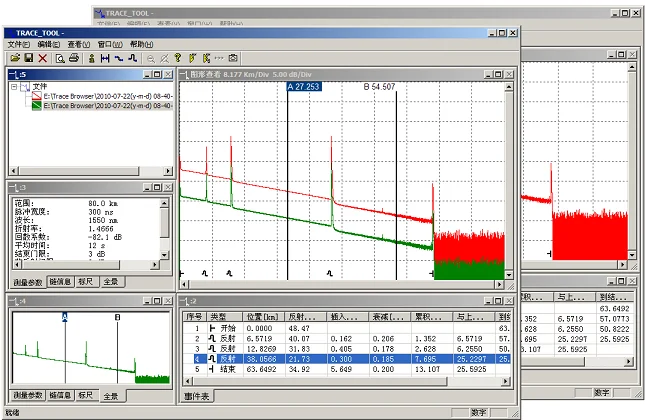Click the camera snapshot toolbar icon

coord(233,58)
